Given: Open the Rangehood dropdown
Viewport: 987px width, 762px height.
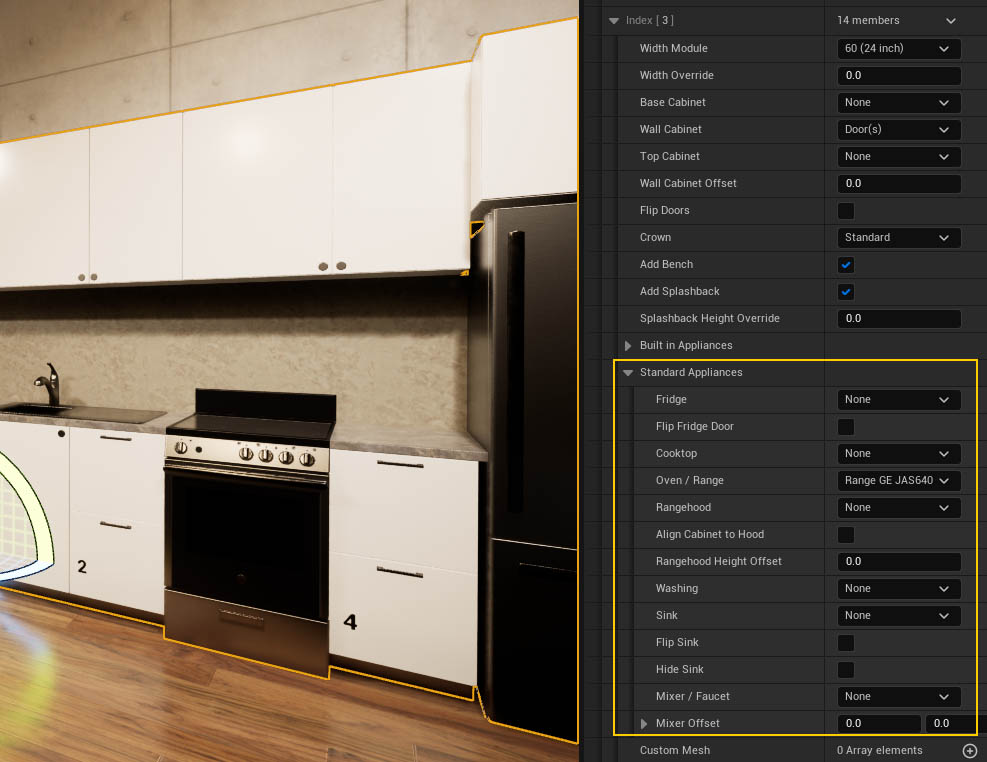Looking at the screenshot, I should 898,508.
